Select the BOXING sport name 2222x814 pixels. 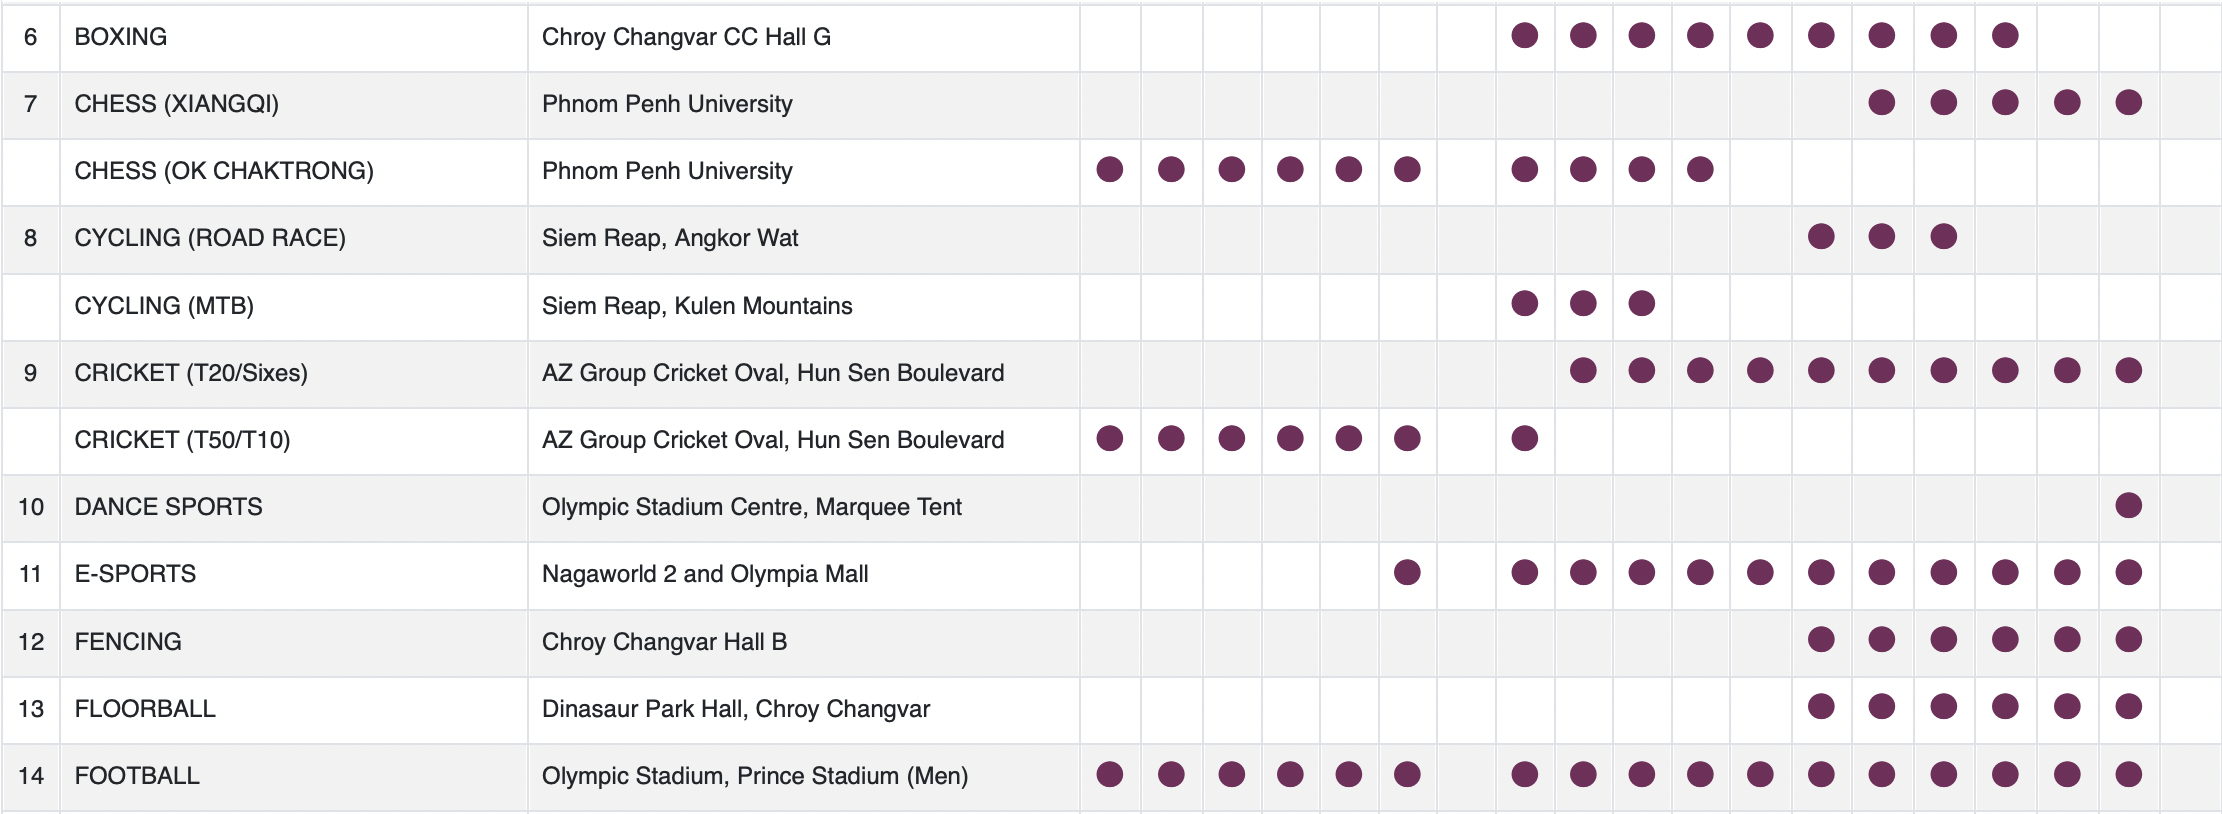121,37
